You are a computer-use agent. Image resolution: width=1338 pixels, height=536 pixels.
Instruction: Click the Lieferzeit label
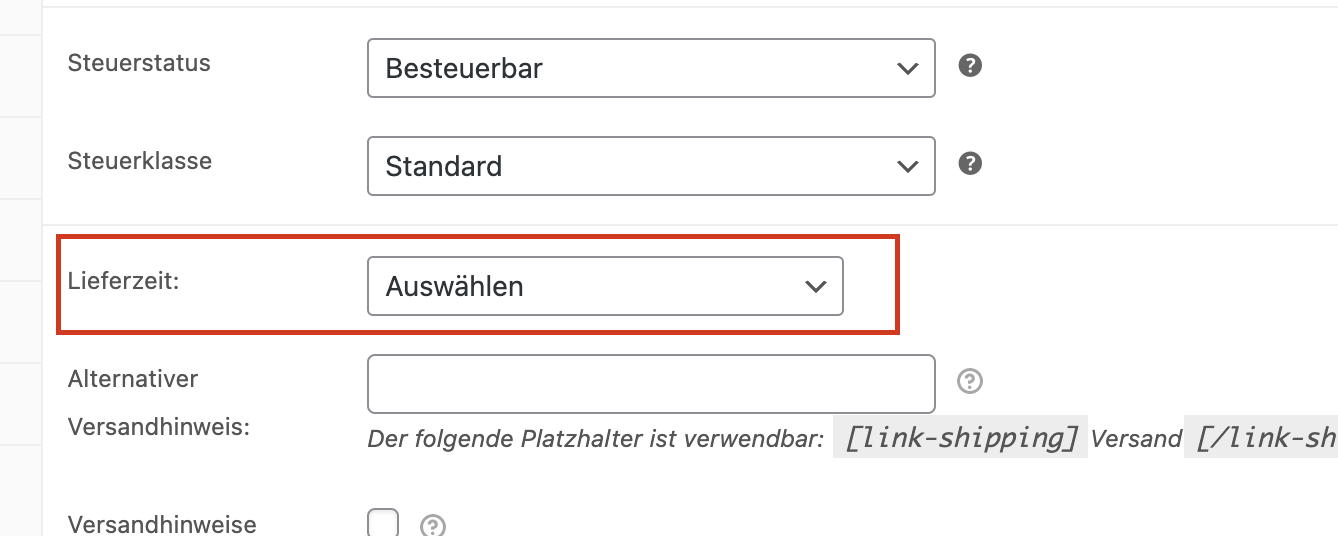tap(123, 281)
